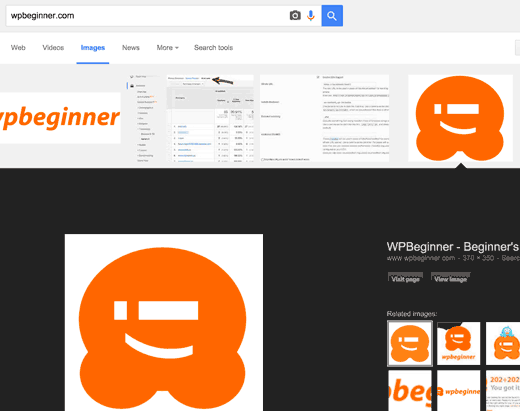The width and height of the screenshot is (520, 411).
Task: Click the www.wpbeginner.com source link
Action: [421, 258]
